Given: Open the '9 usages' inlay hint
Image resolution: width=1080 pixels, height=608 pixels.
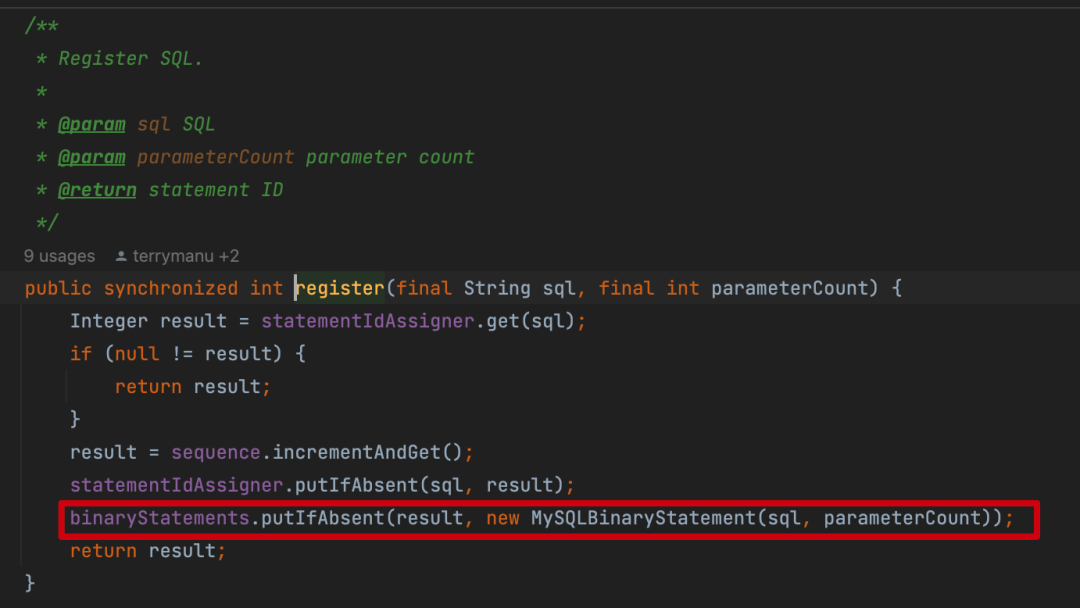Looking at the screenshot, I should click(59, 256).
